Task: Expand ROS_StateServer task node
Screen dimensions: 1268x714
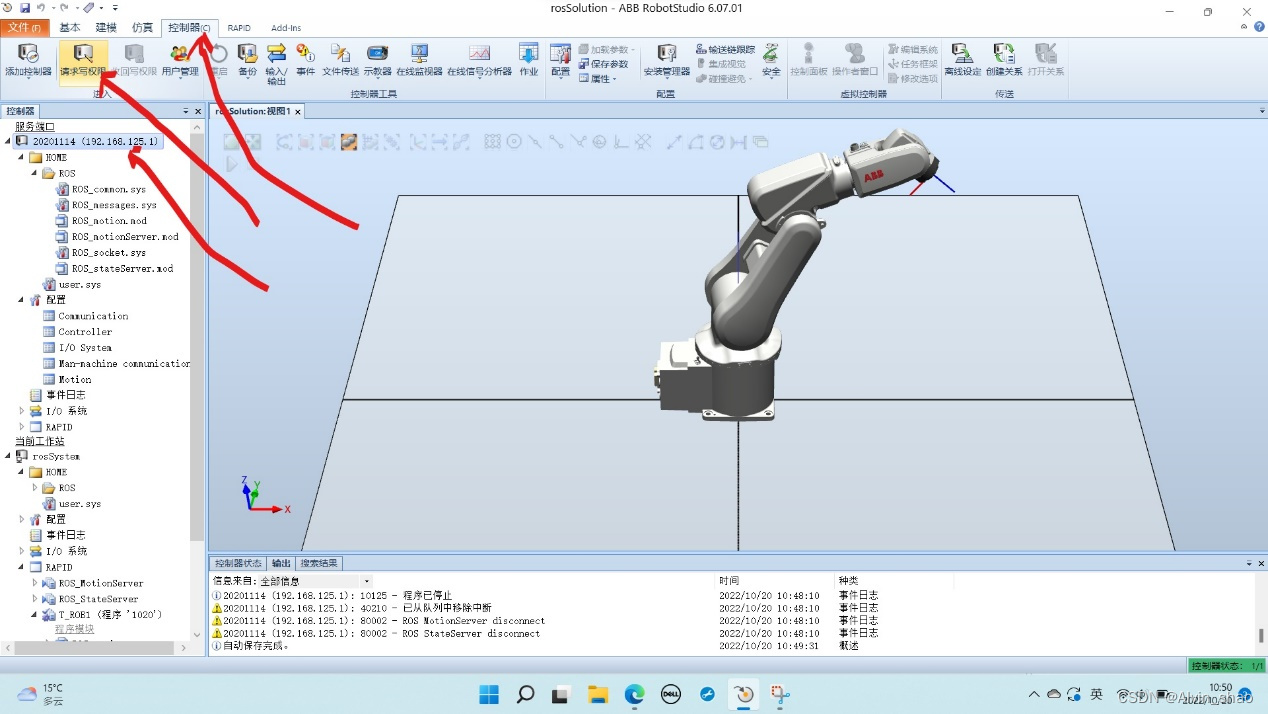Action: click(34, 599)
